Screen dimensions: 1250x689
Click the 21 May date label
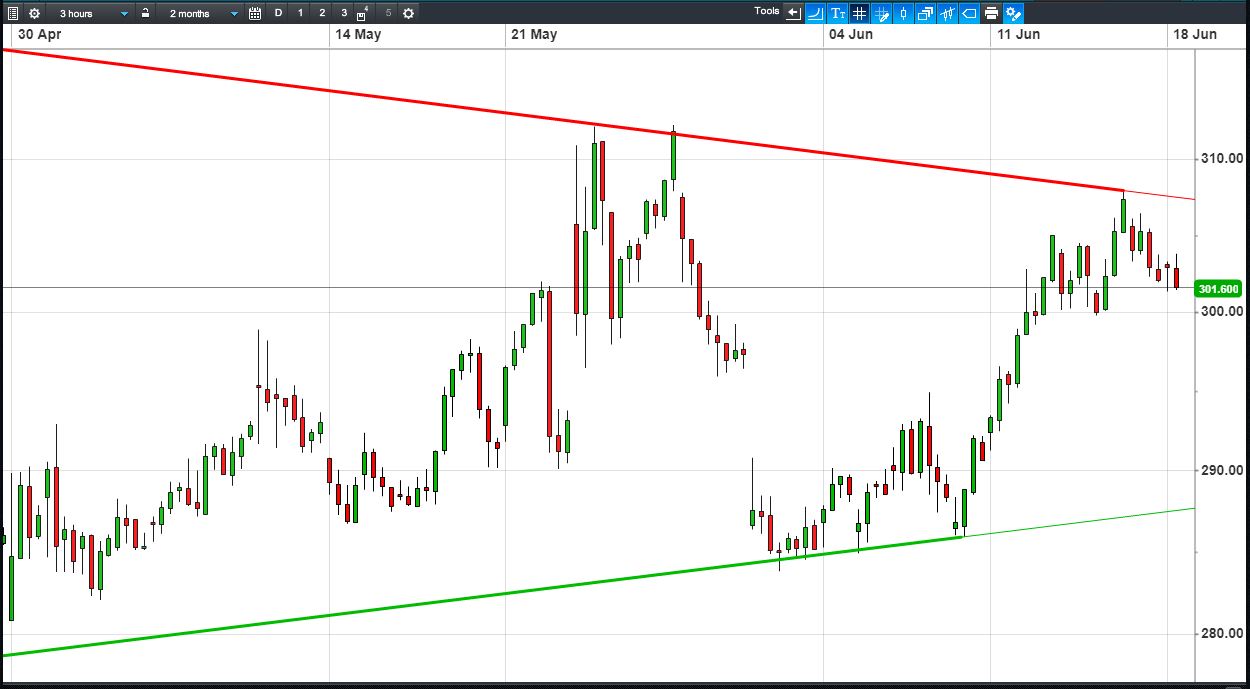(534, 34)
